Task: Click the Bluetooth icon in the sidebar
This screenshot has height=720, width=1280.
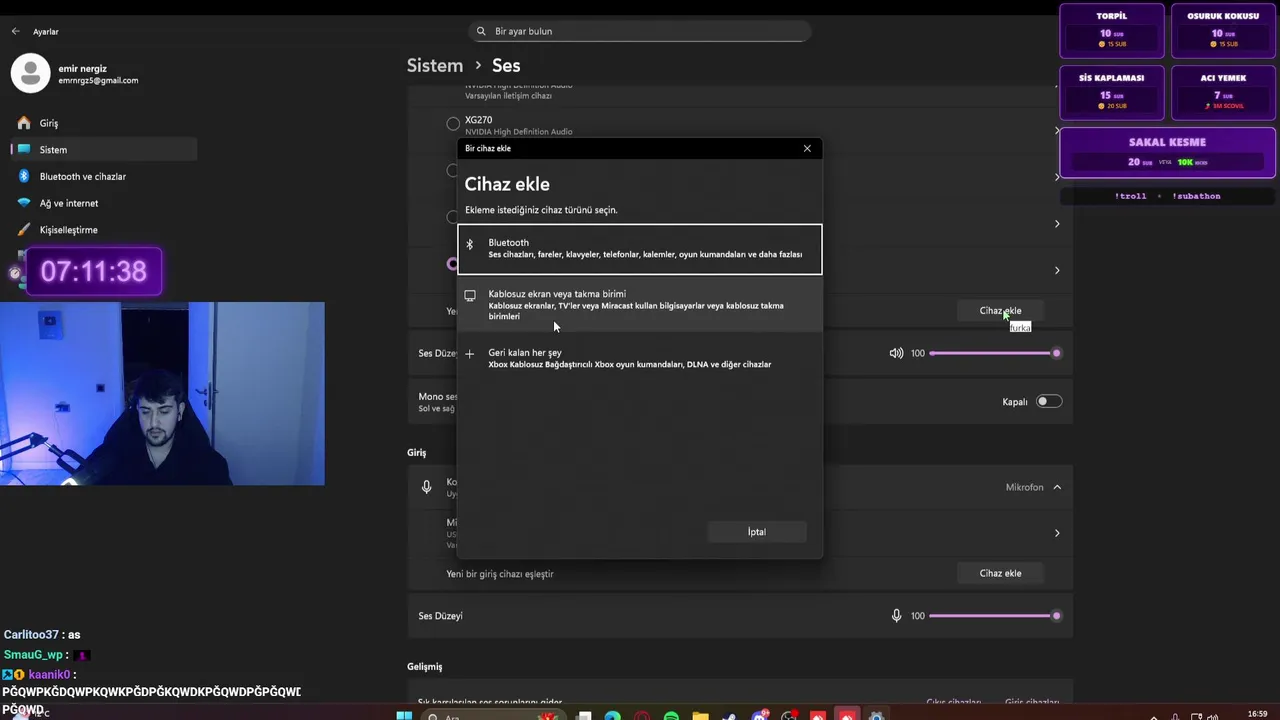Action: click(x=24, y=176)
